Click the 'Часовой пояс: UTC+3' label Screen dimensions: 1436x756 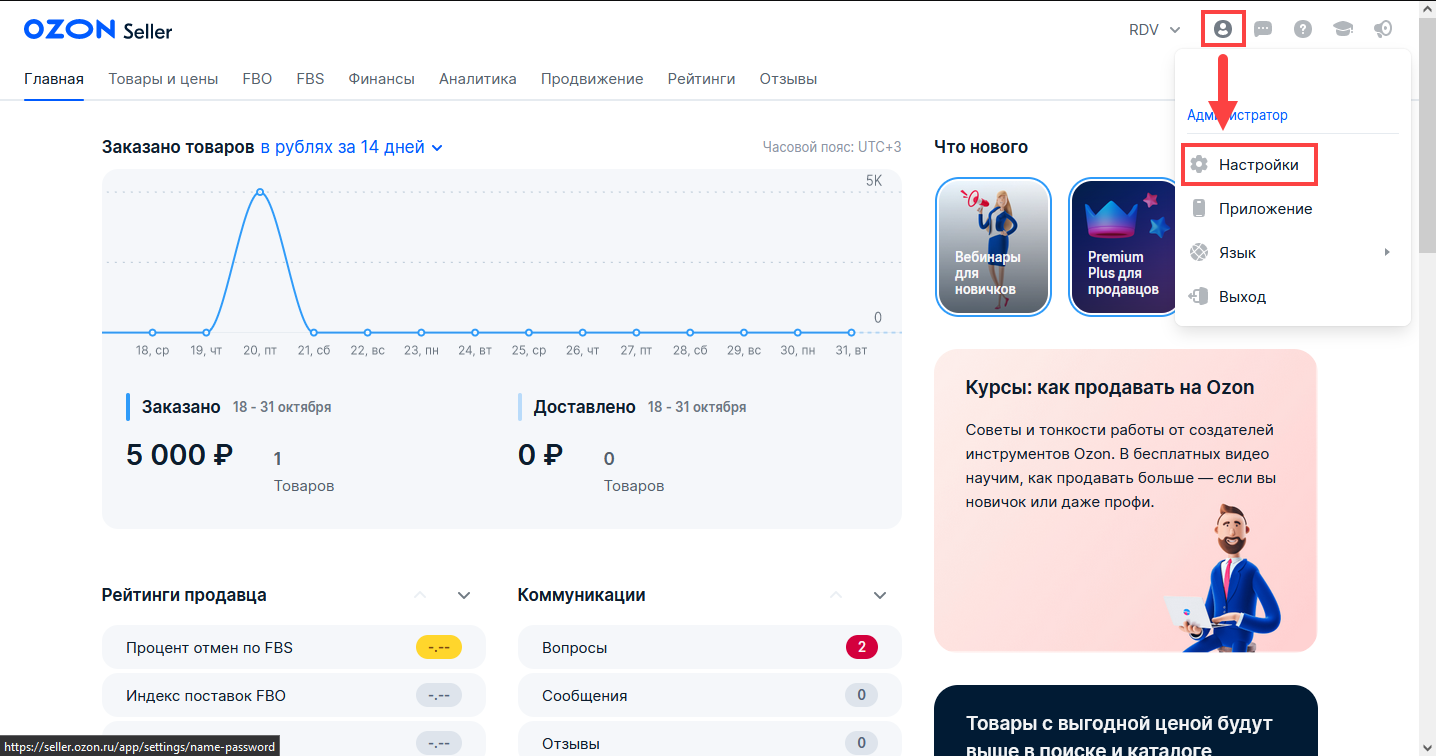pyautogui.click(x=832, y=147)
